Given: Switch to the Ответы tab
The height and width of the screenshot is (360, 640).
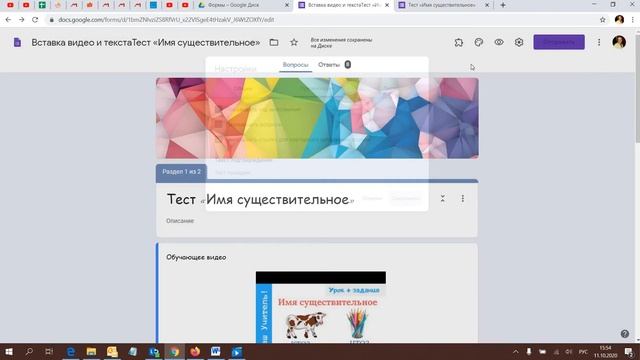Looking at the screenshot, I should (329, 65).
